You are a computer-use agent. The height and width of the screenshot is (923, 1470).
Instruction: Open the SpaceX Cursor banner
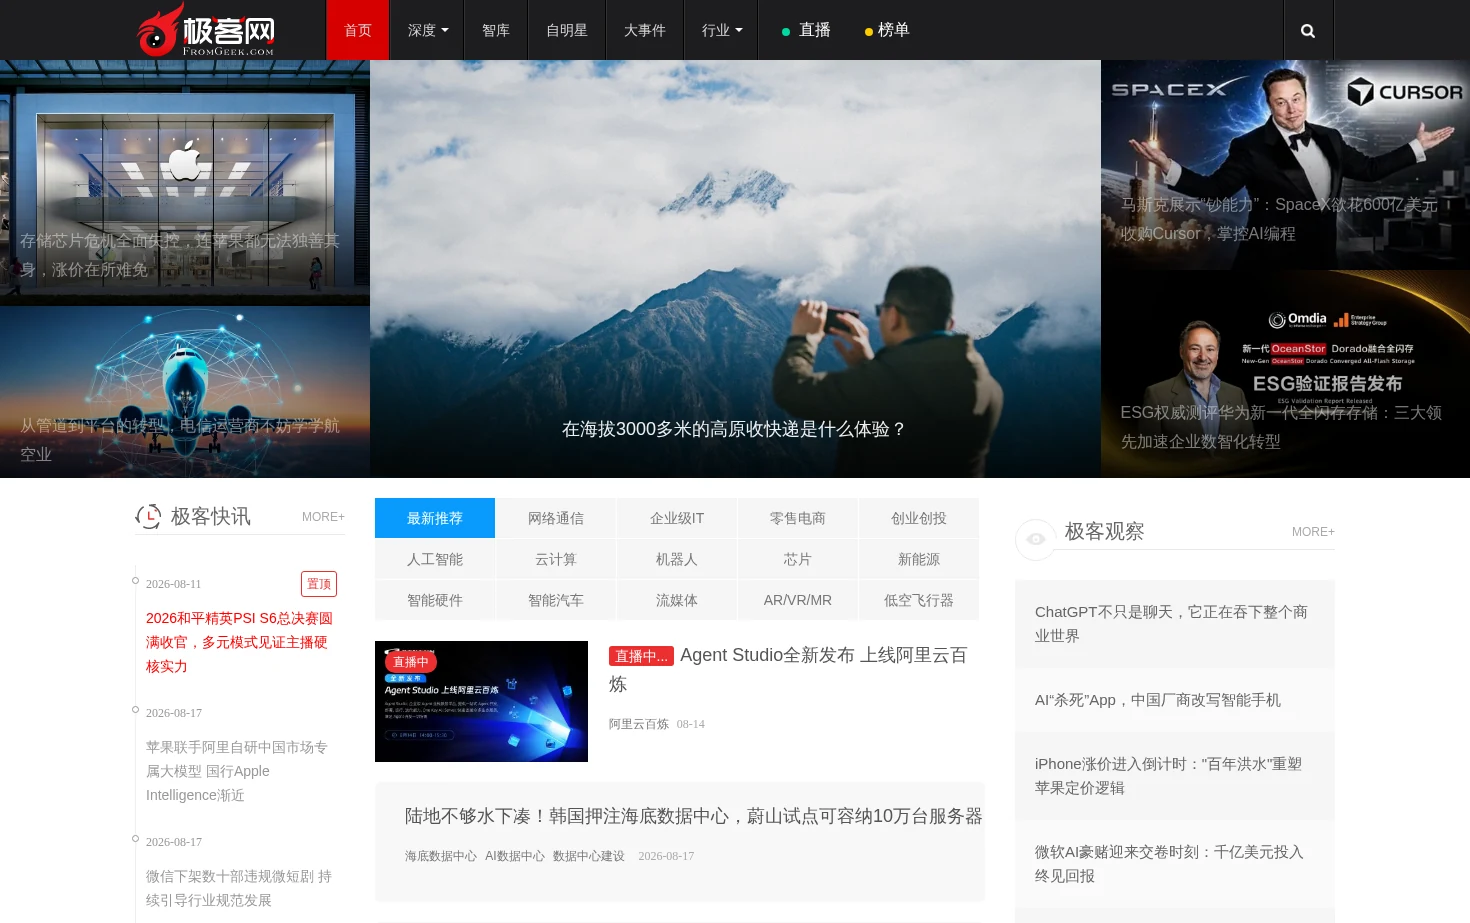pos(1285,164)
